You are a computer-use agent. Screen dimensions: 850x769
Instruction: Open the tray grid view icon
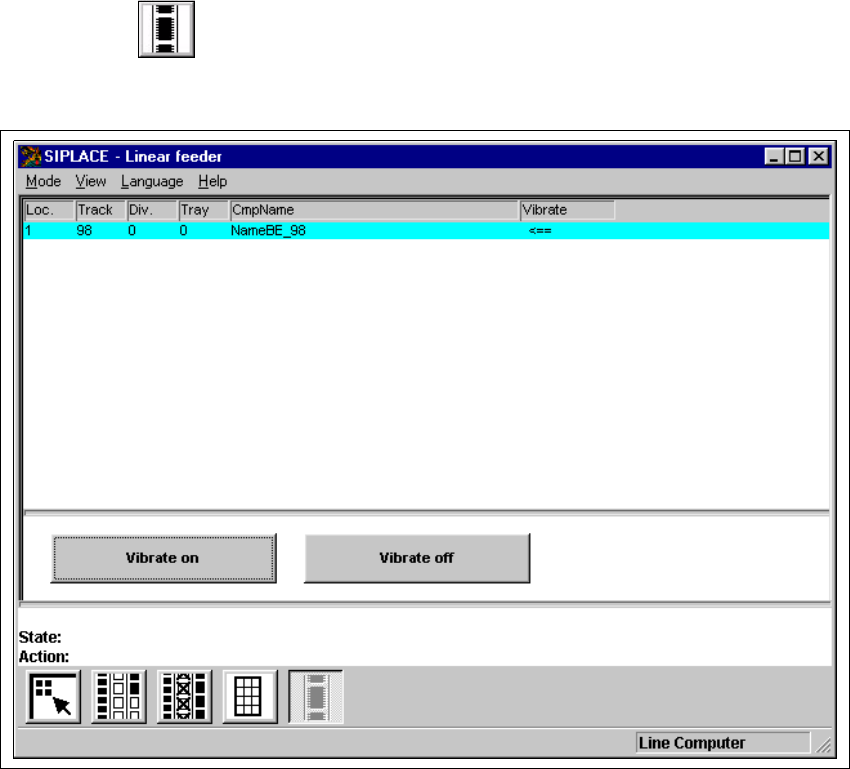[x=250, y=697]
